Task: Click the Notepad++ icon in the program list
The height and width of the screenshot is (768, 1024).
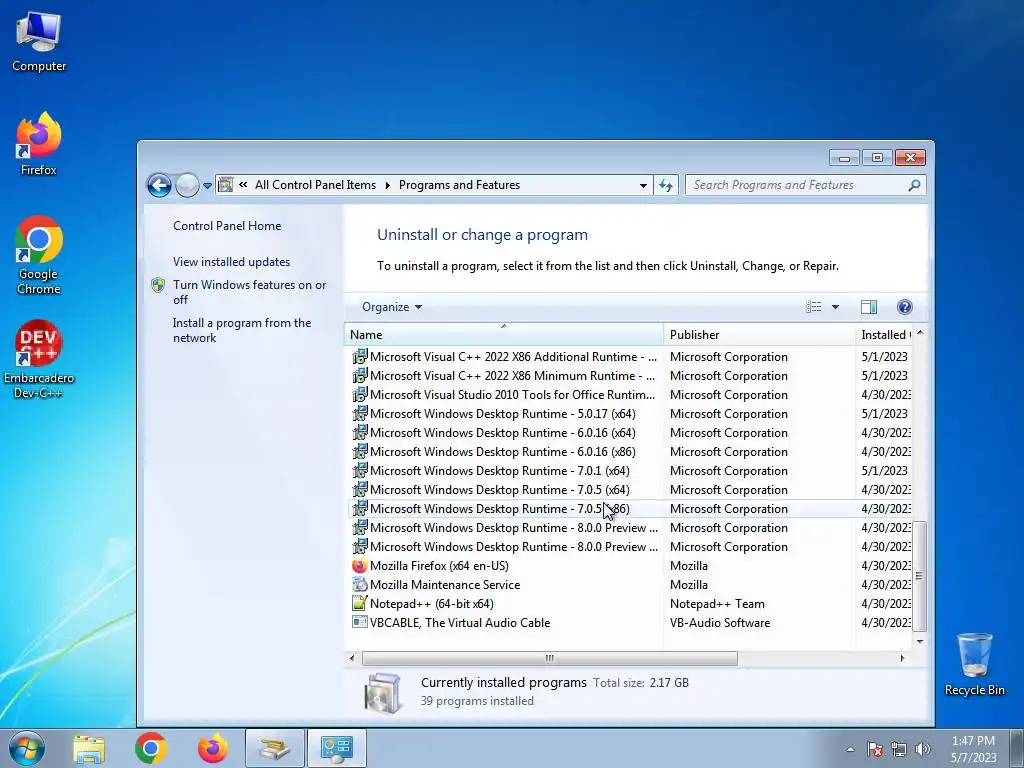Action: pos(359,603)
